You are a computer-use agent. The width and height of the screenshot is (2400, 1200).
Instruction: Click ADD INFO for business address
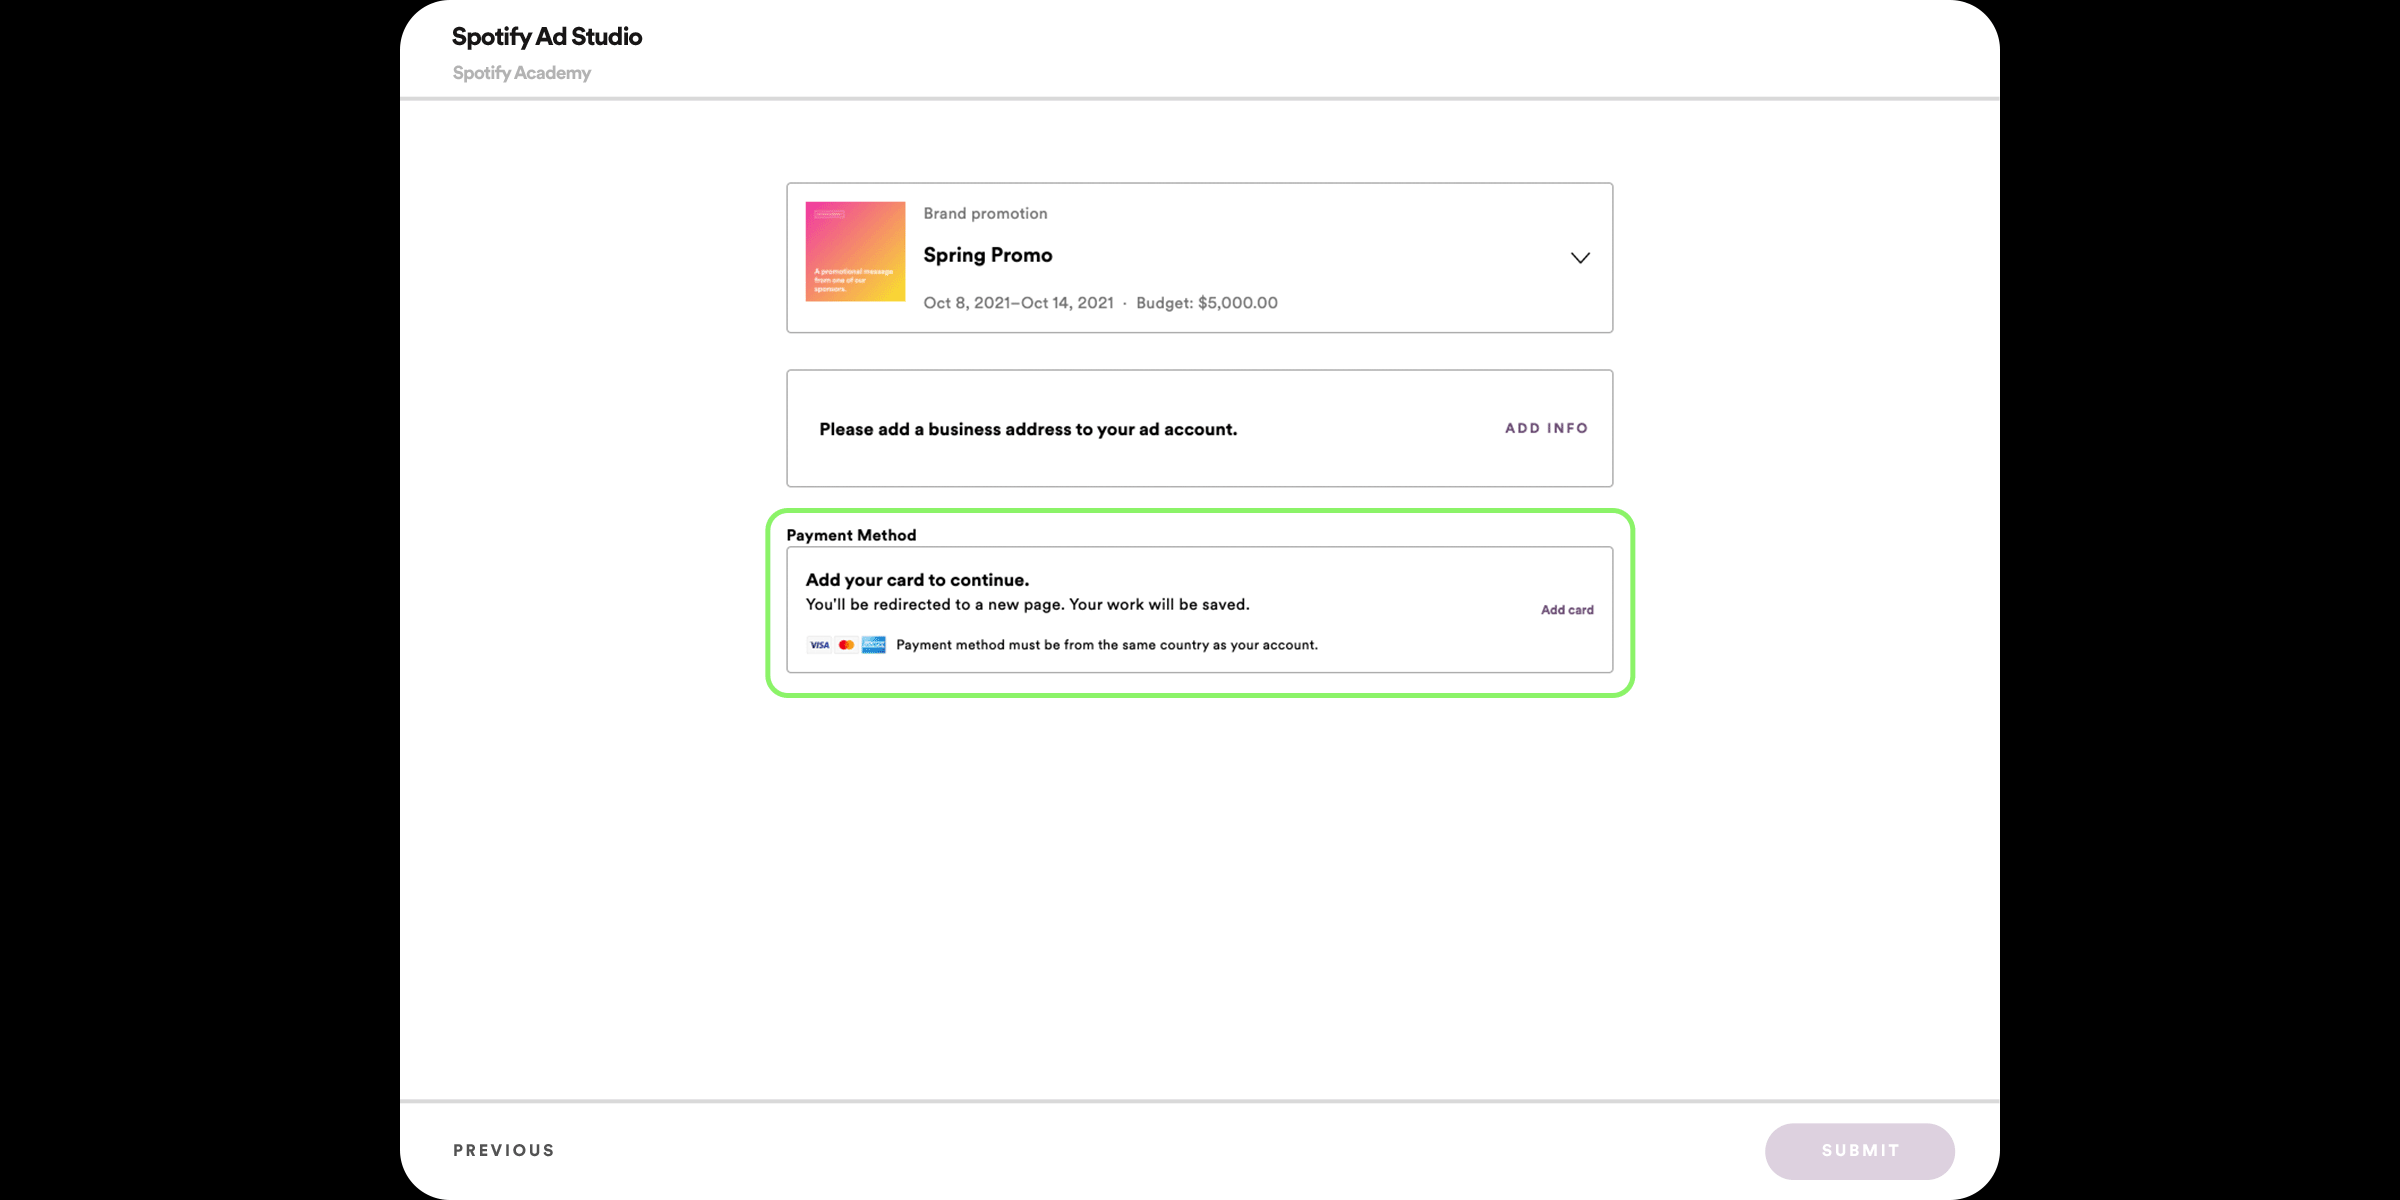[1546, 428]
